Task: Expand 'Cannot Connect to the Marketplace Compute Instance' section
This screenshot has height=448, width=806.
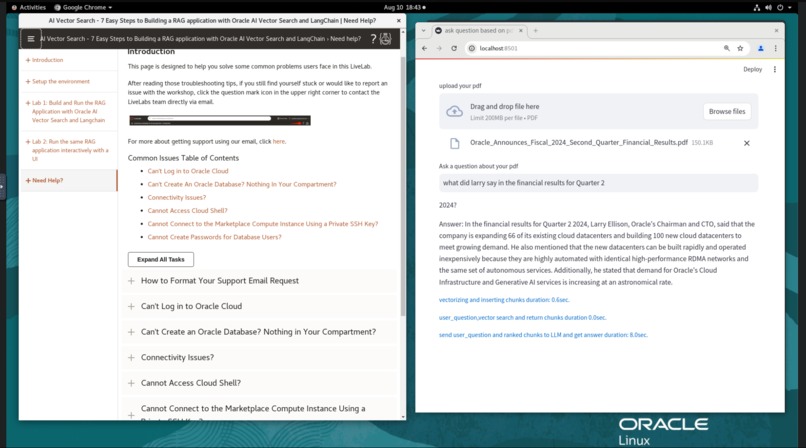Action: click(259, 409)
